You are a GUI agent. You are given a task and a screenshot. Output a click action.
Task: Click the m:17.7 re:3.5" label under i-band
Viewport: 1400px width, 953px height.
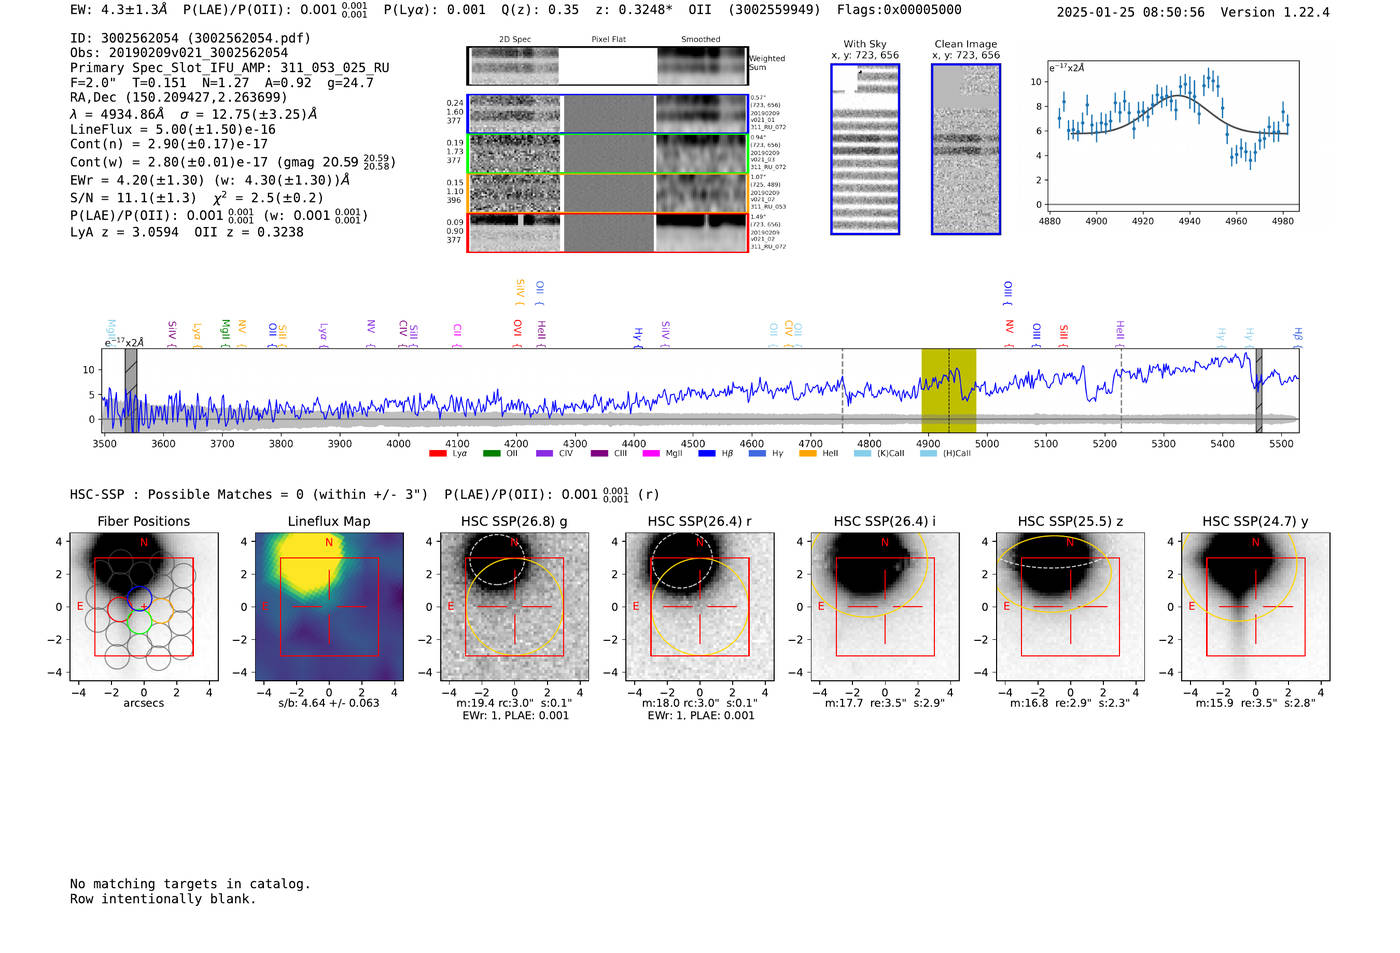[885, 703]
